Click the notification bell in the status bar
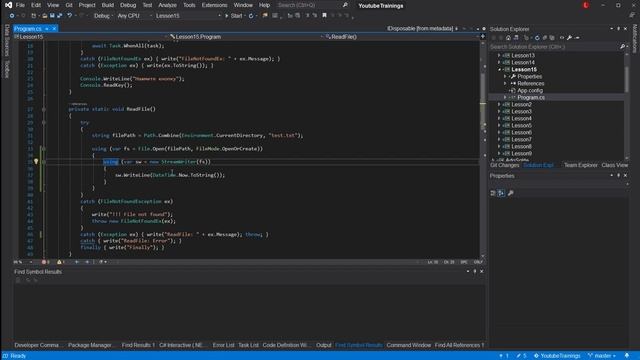This screenshot has width=640, height=360. [x=627, y=356]
